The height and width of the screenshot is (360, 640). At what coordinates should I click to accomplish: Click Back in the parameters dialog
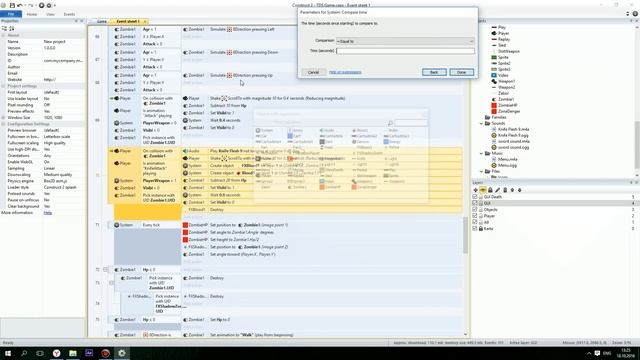pos(434,72)
